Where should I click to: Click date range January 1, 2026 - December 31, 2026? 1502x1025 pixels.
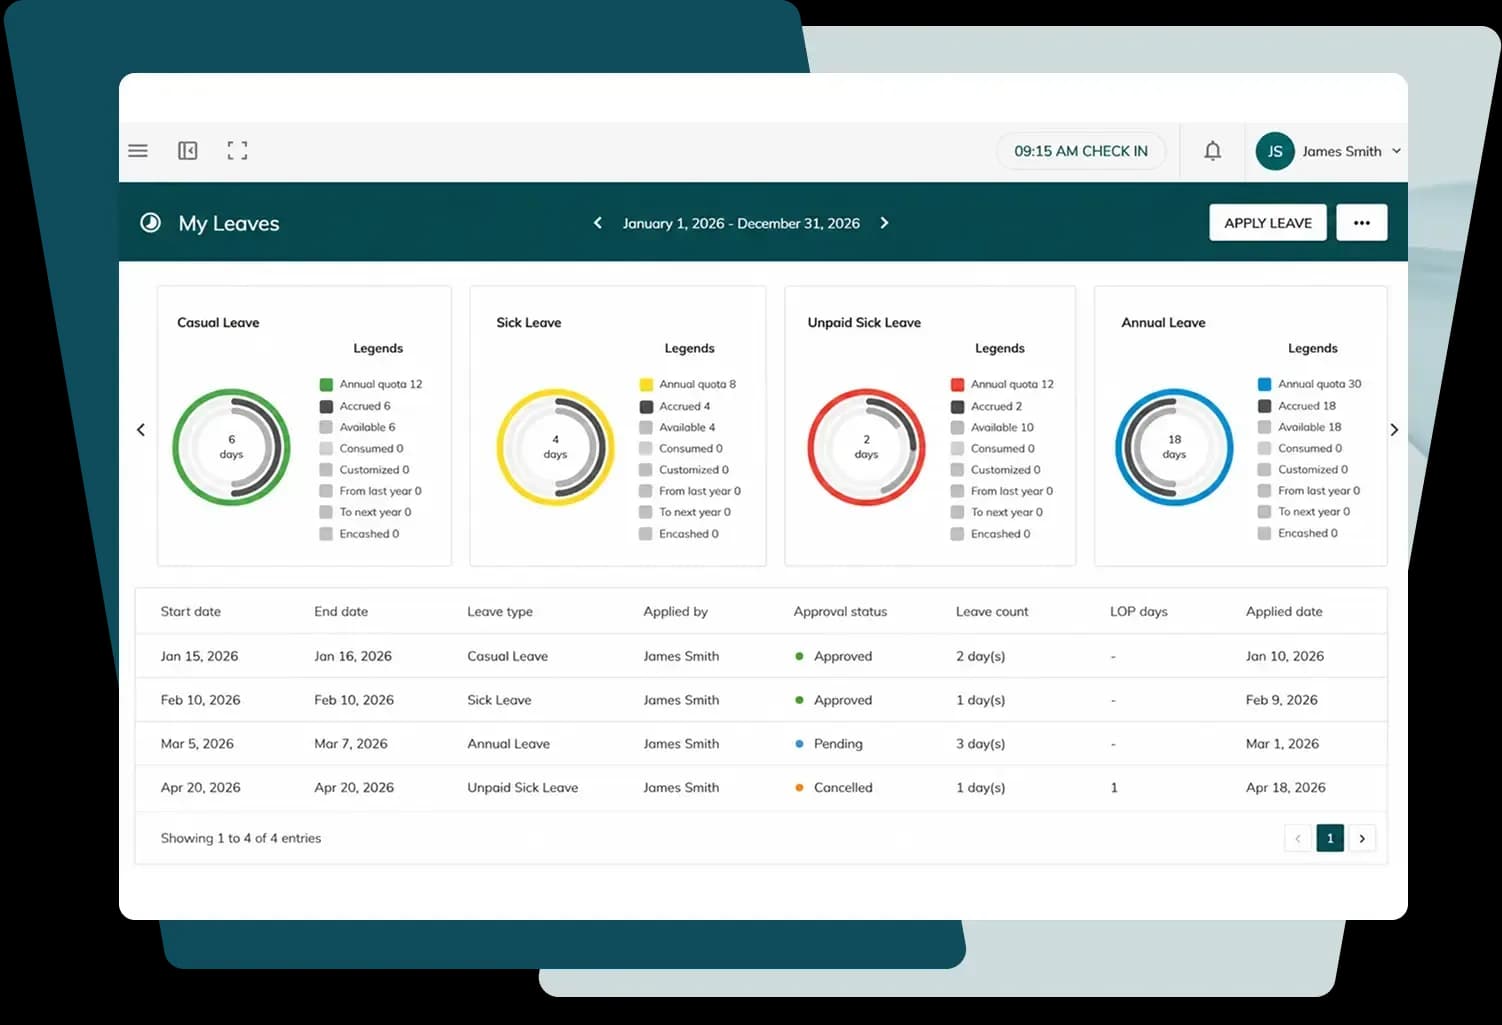[741, 223]
